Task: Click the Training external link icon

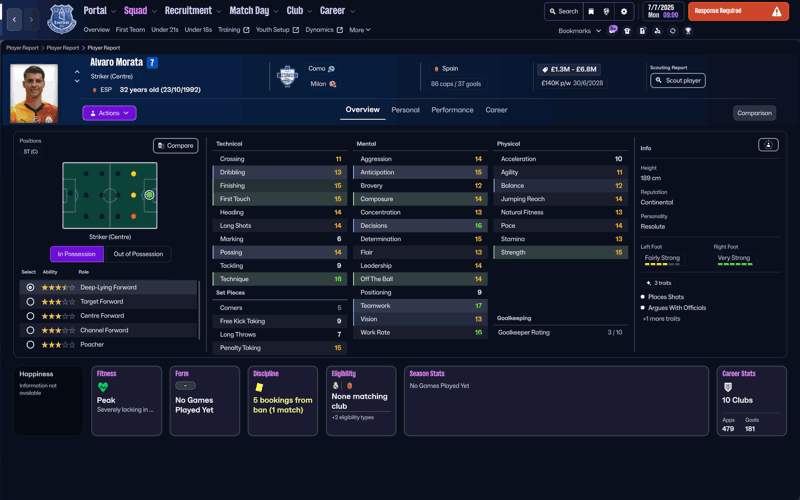Action: click(x=246, y=30)
